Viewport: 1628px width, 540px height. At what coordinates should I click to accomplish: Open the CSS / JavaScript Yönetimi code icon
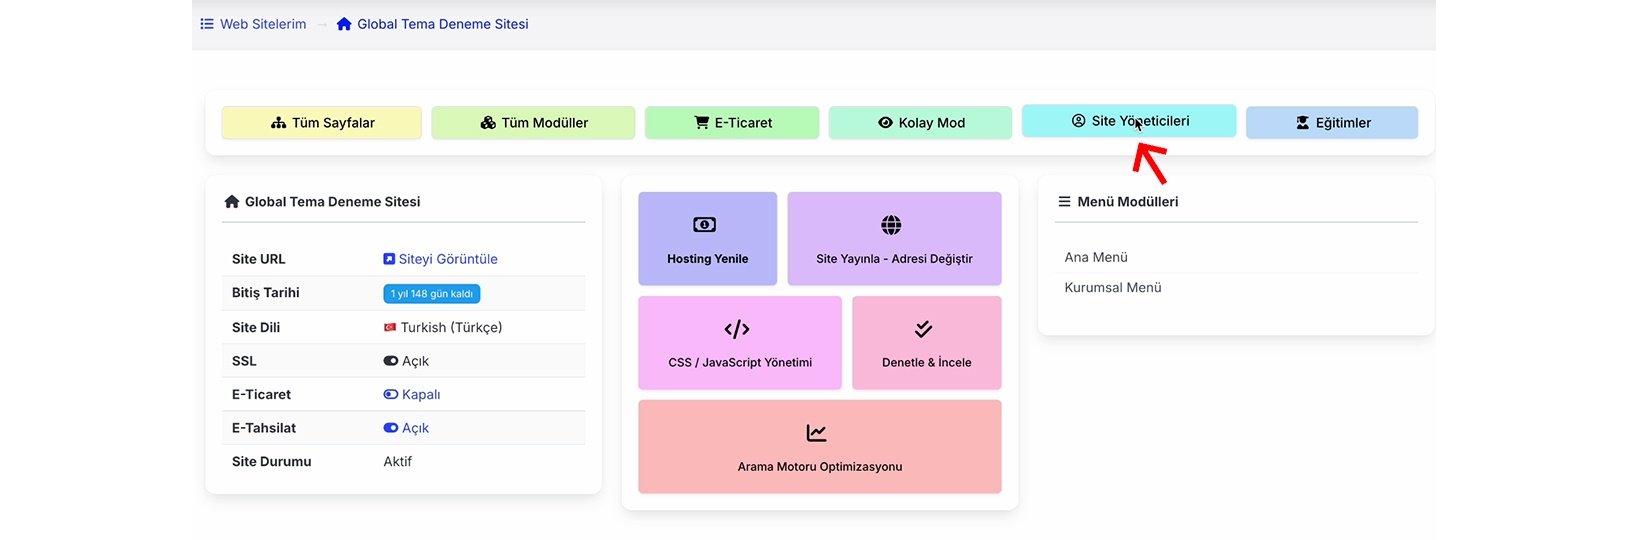[x=737, y=329]
